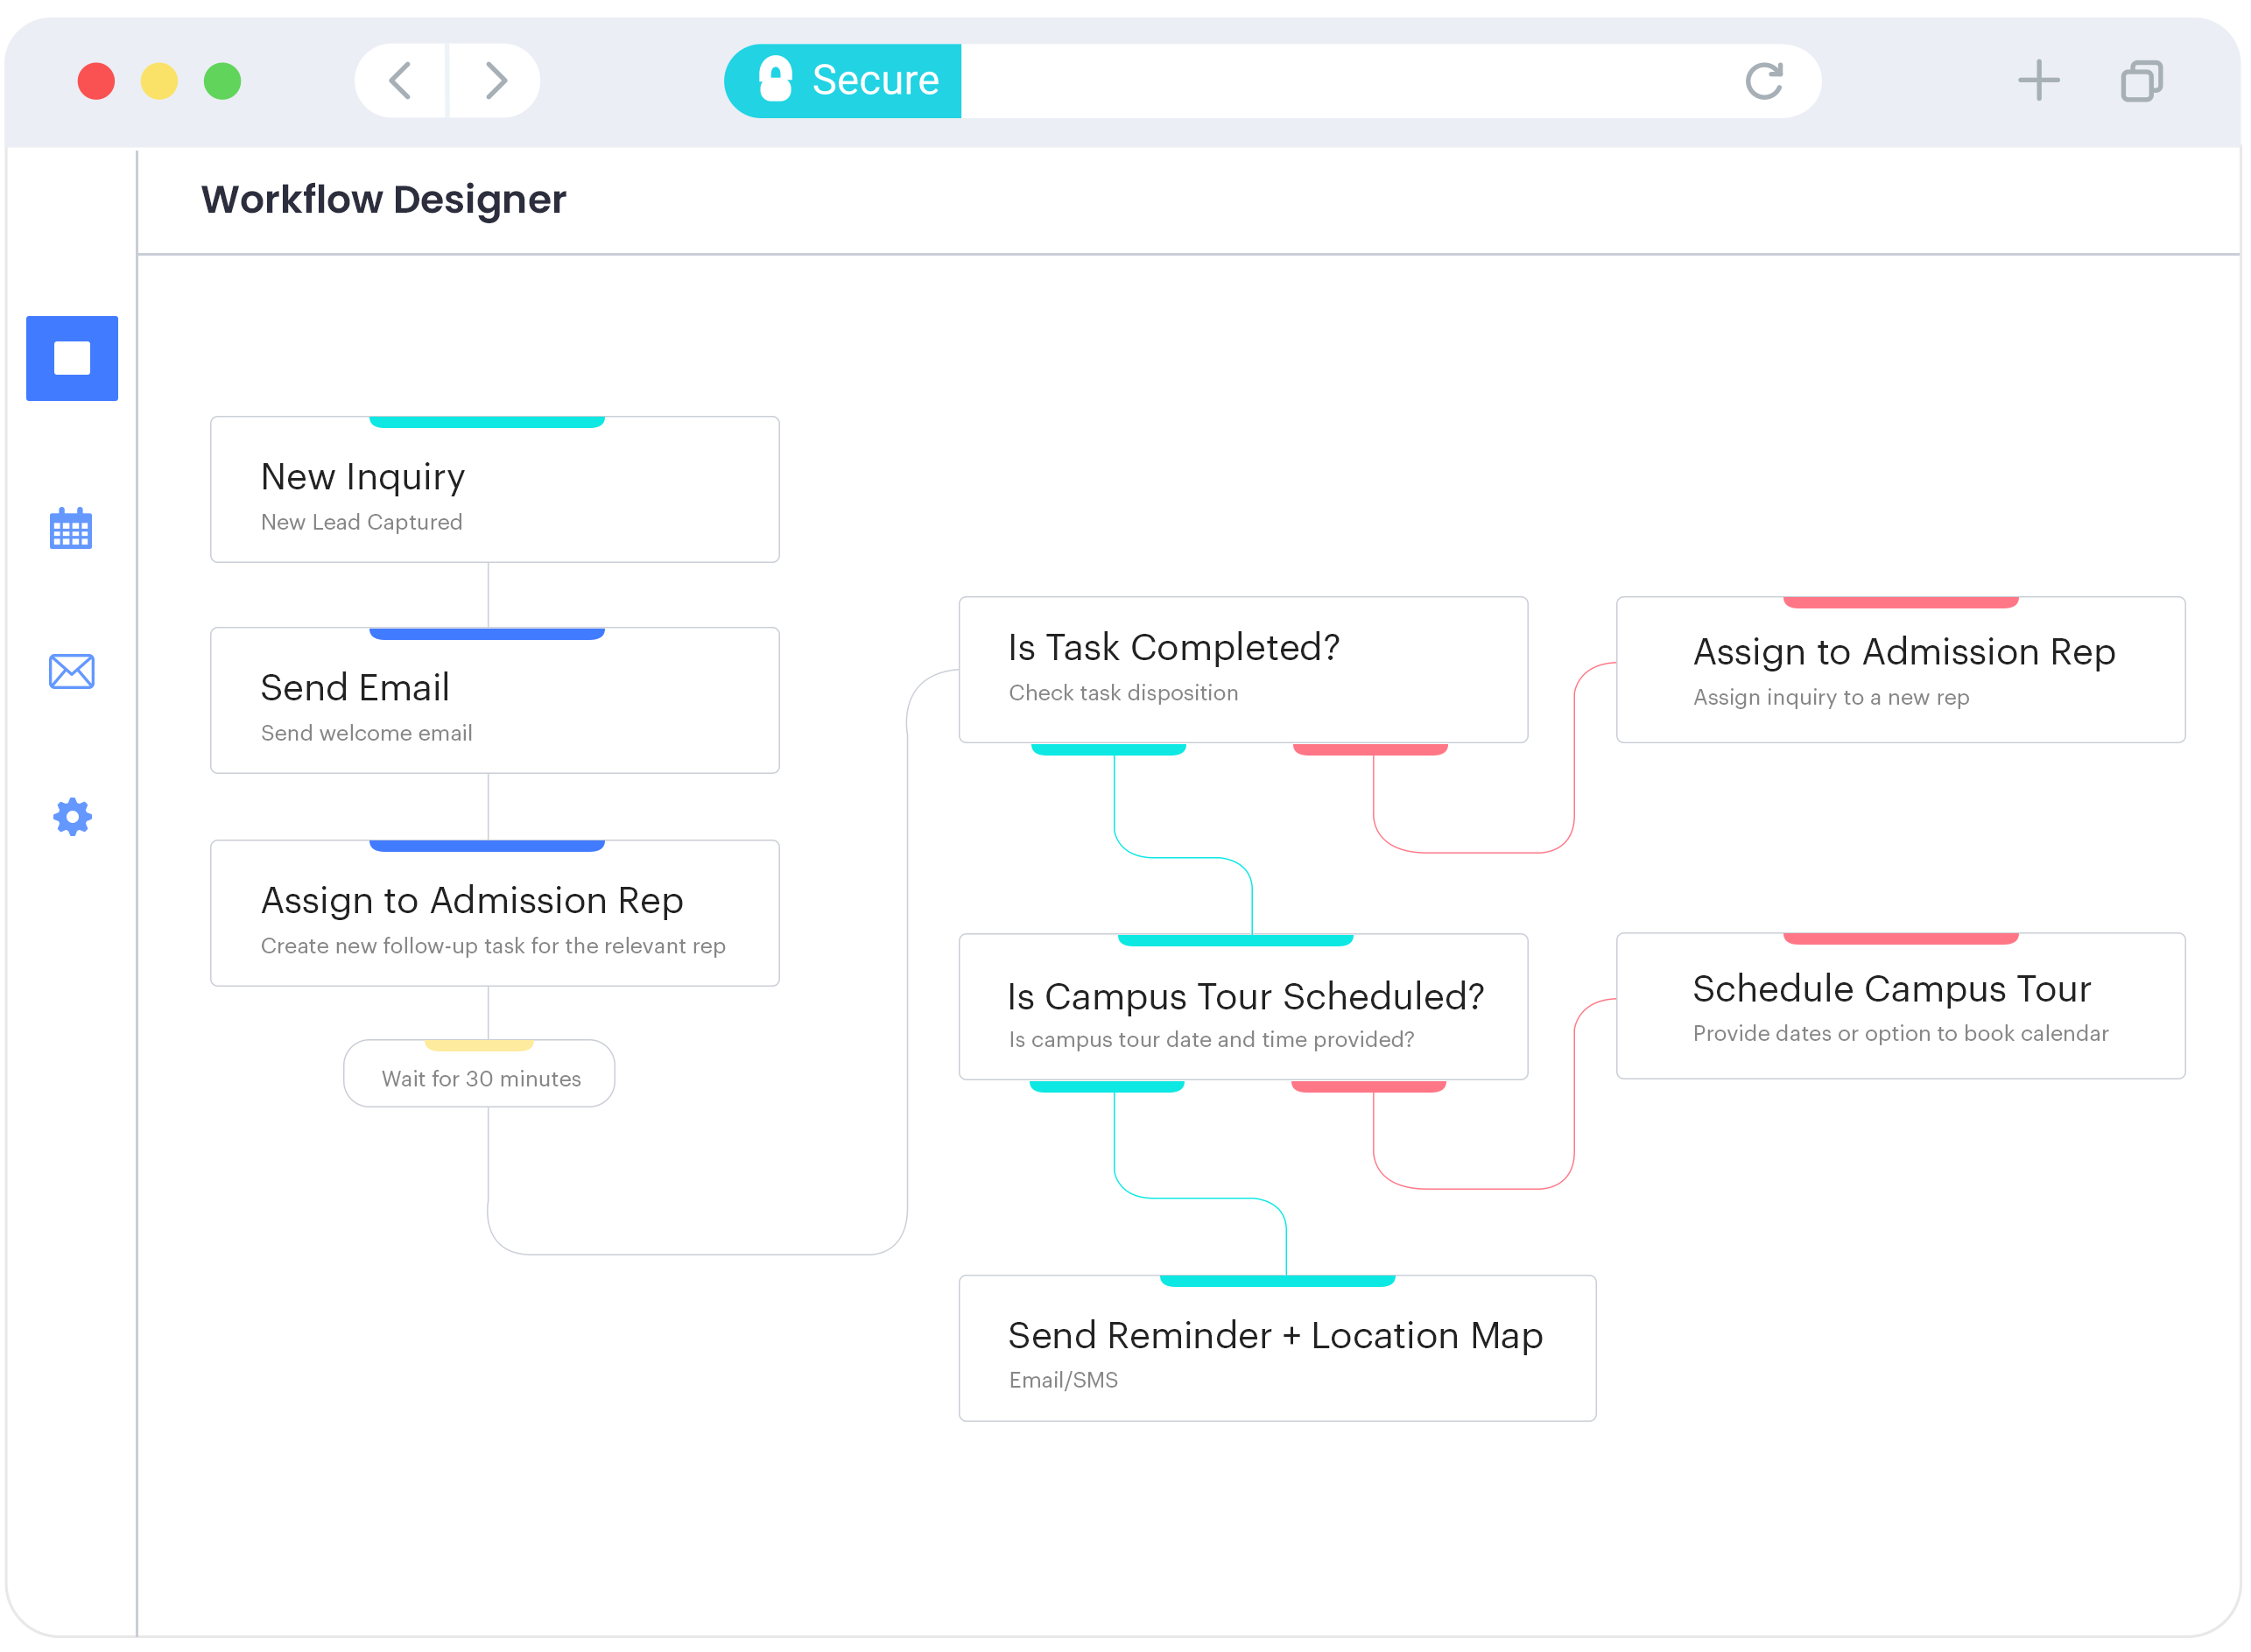Open the workflow dashboard icon in sidebar
2251x1652 pixels.
[71, 357]
